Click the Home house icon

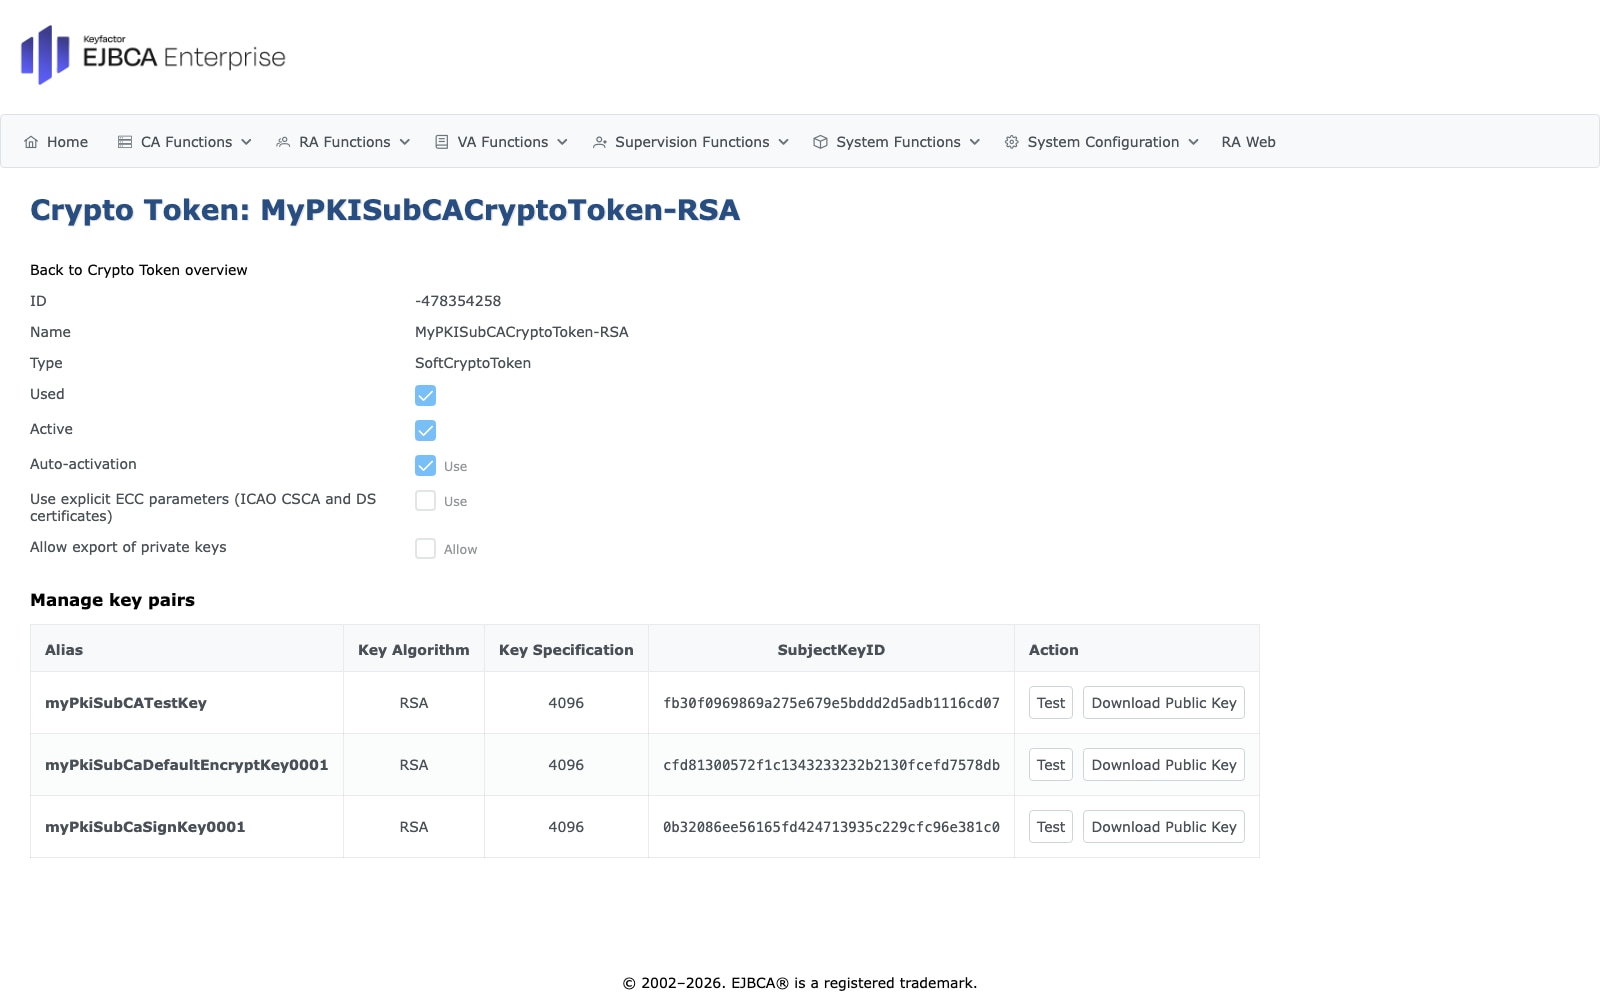[x=31, y=142]
